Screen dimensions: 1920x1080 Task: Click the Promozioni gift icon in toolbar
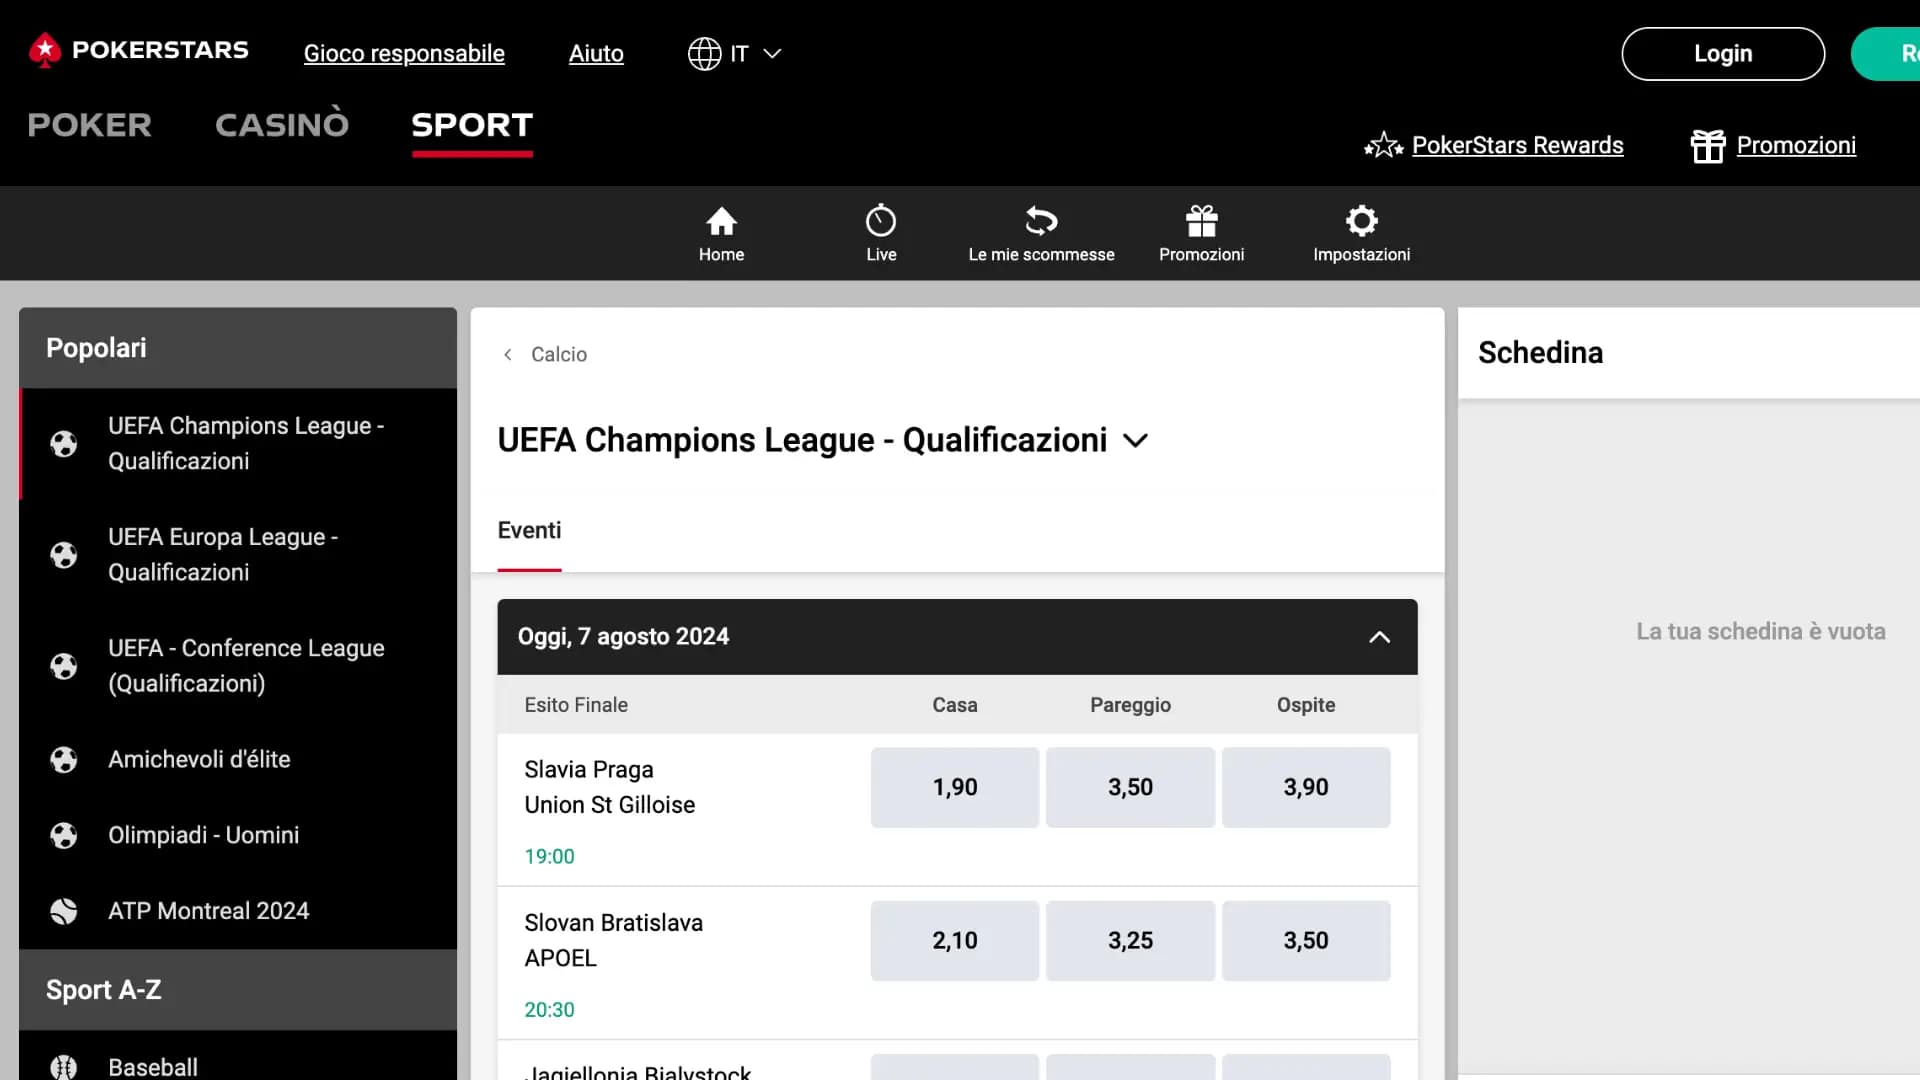[1201, 221]
